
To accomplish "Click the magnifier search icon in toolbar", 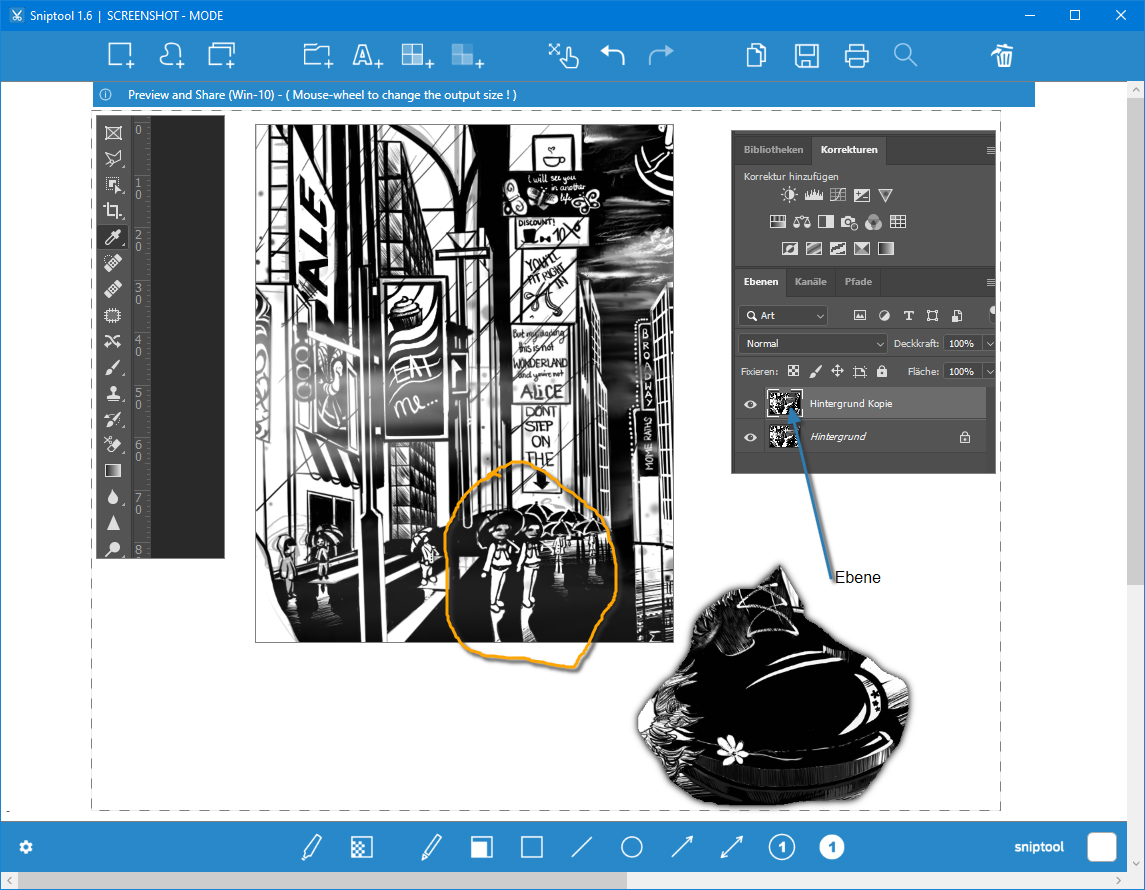I will (x=905, y=55).
